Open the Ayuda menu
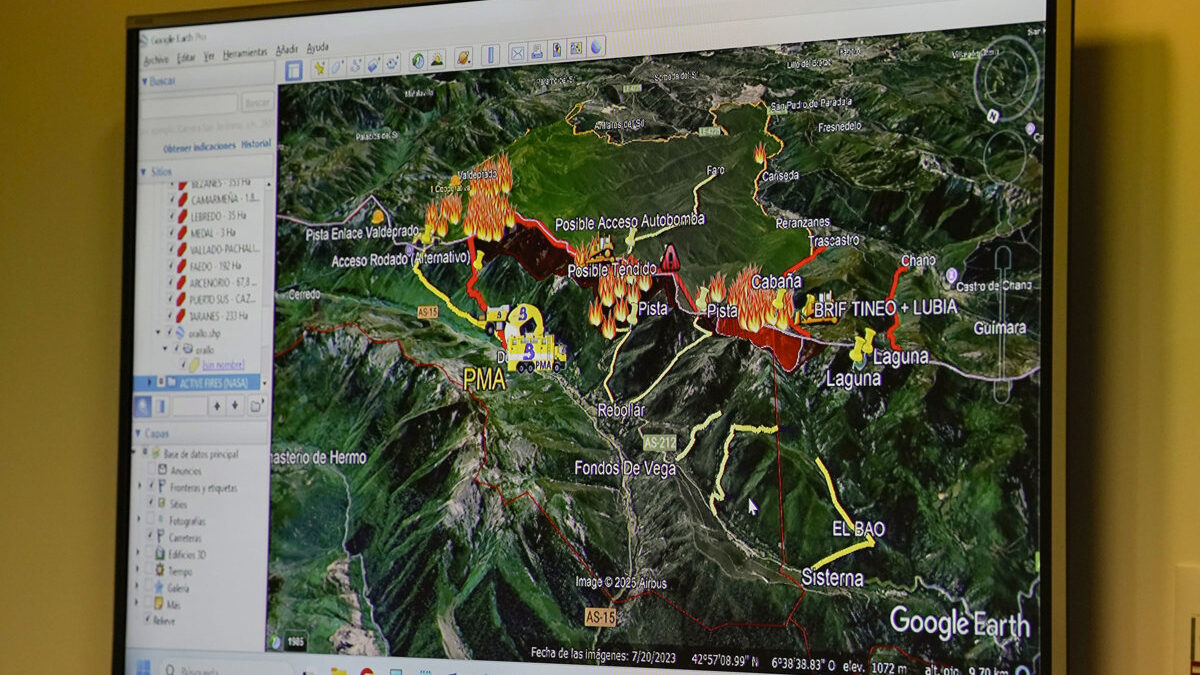This screenshot has height=675, width=1200. [x=317, y=47]
